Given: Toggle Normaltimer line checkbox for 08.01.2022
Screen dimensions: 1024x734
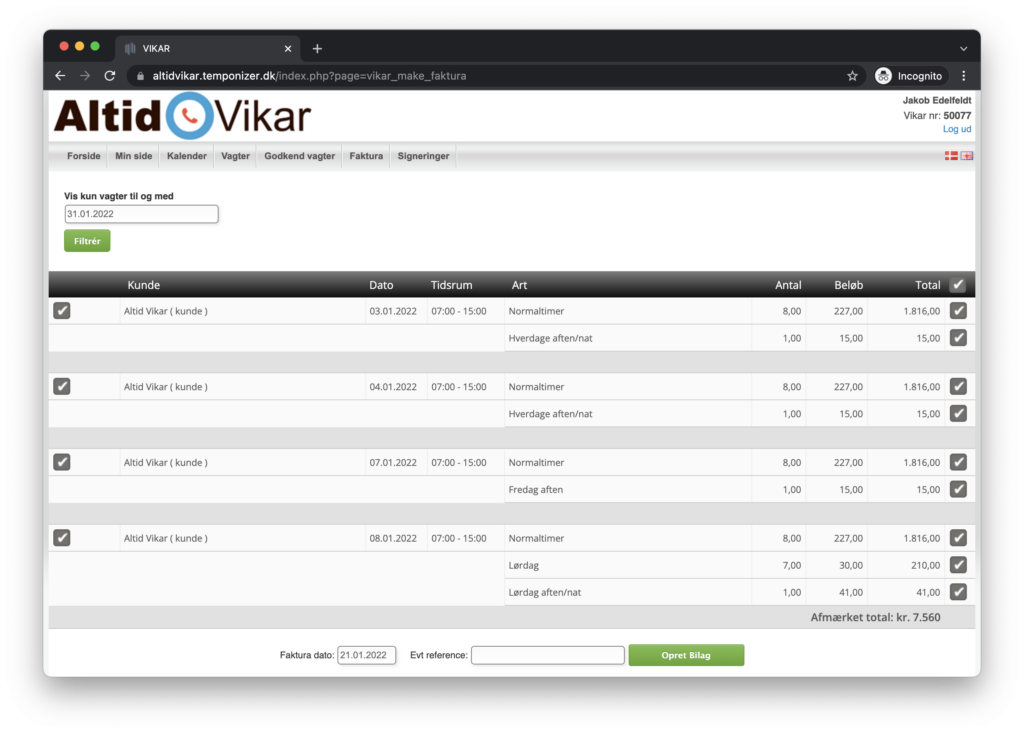Looking at the screenshot, I should pyautogui.click(x=958, y=538).
